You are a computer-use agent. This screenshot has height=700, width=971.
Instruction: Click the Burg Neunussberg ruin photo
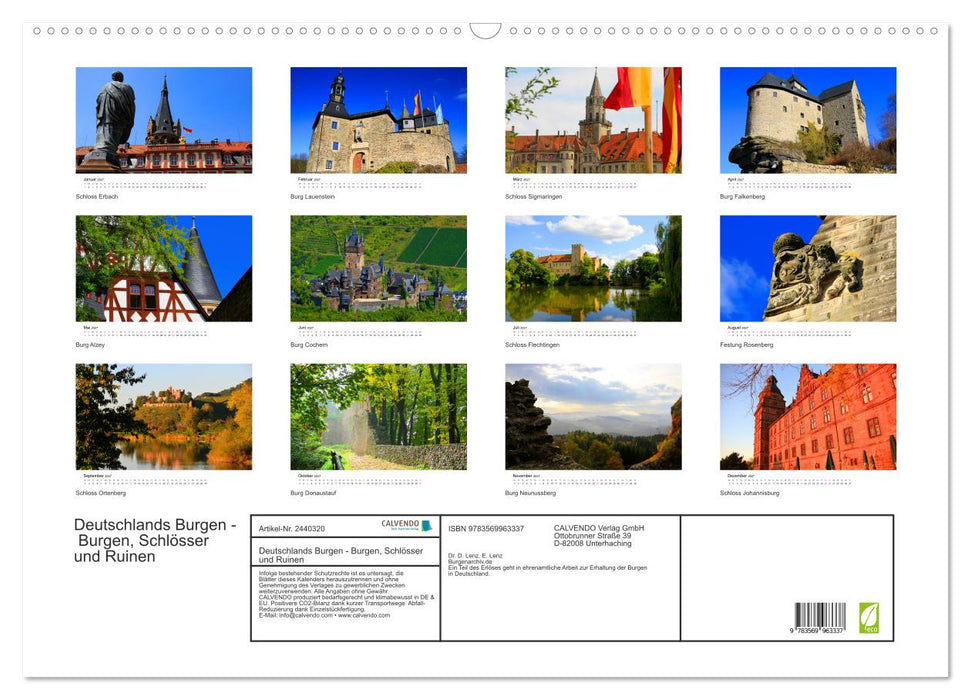(x=593, y=416)
